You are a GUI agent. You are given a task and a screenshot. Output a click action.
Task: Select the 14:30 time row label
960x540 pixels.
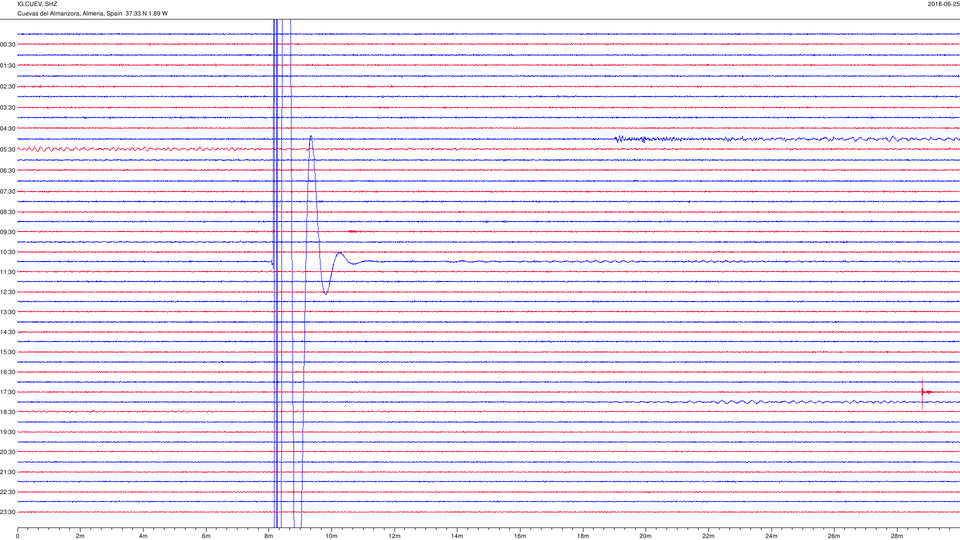tap(8, 332)
